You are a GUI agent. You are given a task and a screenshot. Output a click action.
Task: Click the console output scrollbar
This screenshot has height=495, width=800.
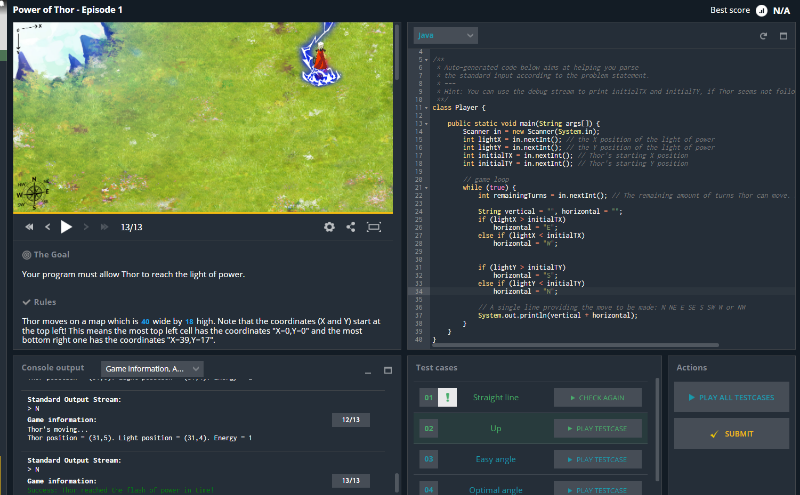tap(396, 482)
